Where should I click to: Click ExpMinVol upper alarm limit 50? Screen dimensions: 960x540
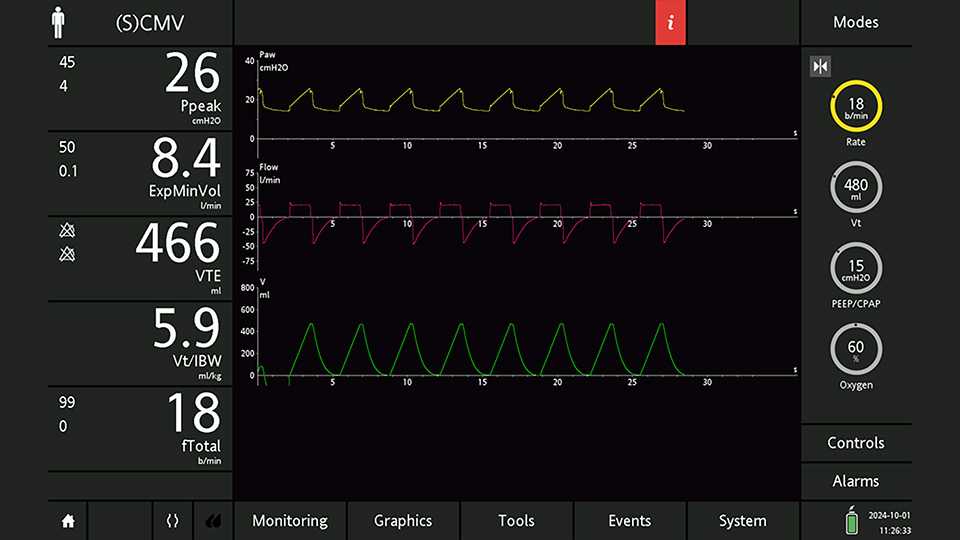[67, 148]
